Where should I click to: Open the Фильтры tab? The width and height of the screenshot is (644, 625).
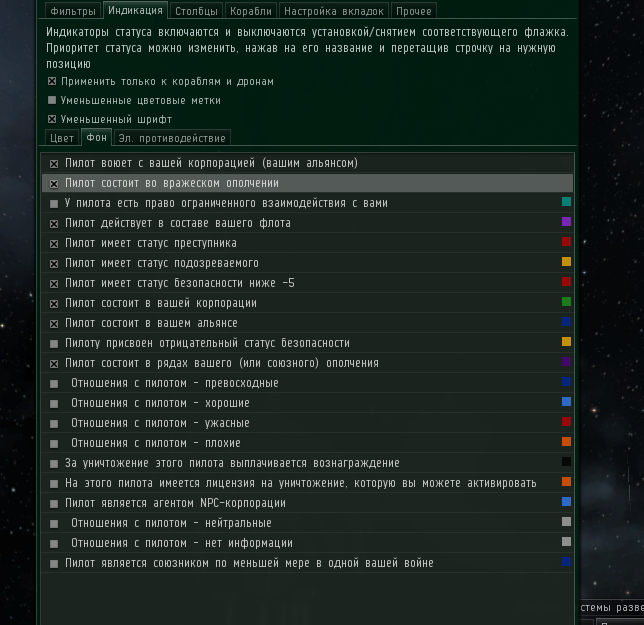[x=73, y=11]
